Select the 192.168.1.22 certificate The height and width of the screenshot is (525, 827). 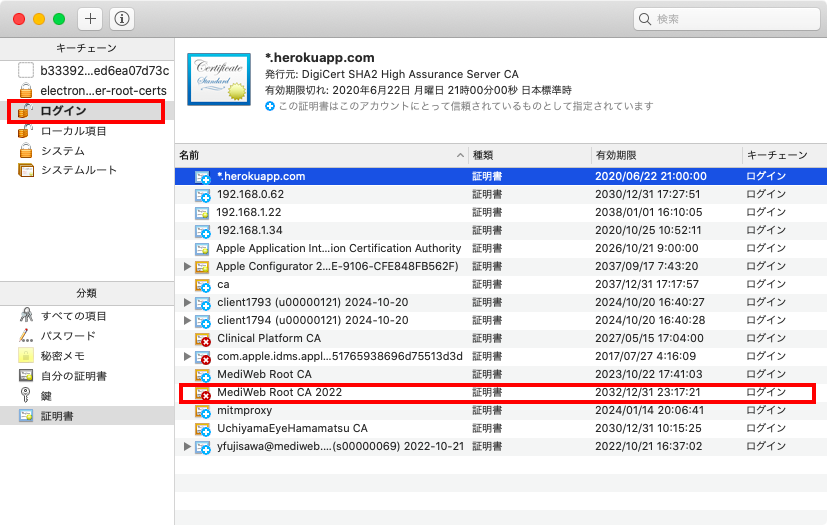(x=501, y=212)
